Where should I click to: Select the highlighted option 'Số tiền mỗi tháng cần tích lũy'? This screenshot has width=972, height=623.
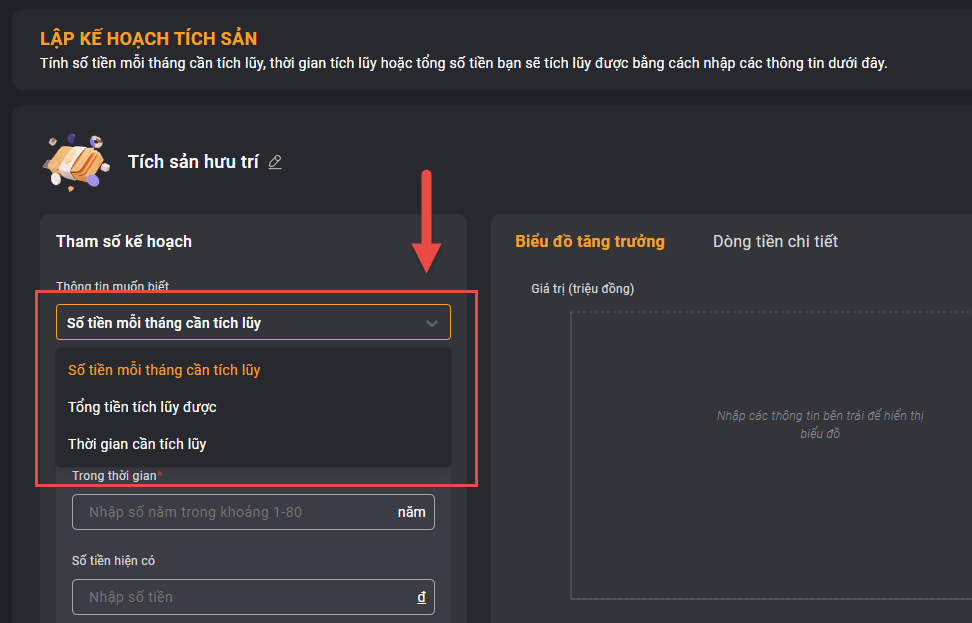[254, 370]
